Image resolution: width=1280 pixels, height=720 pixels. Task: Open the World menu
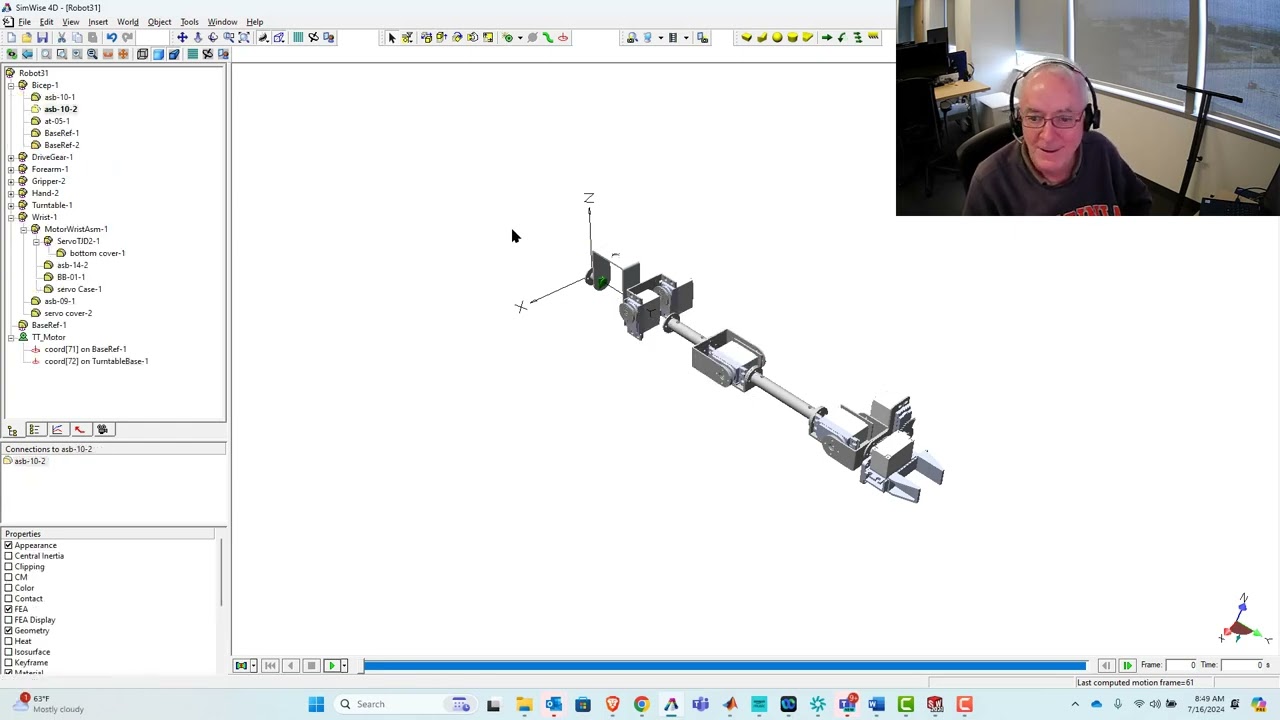128,22
